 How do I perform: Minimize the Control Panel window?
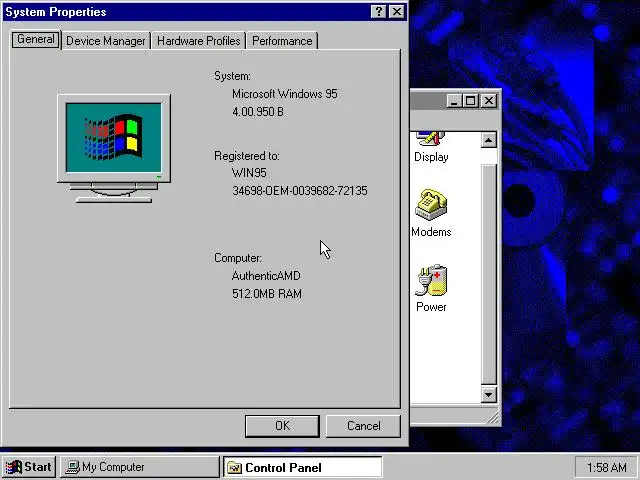click(454, 100)
